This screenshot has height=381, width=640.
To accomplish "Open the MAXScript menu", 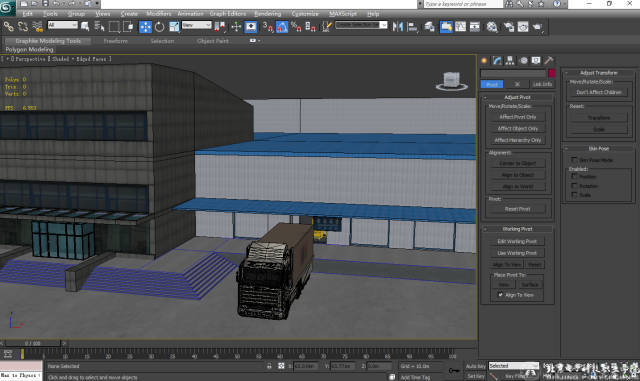I will [x=343, y=14].
